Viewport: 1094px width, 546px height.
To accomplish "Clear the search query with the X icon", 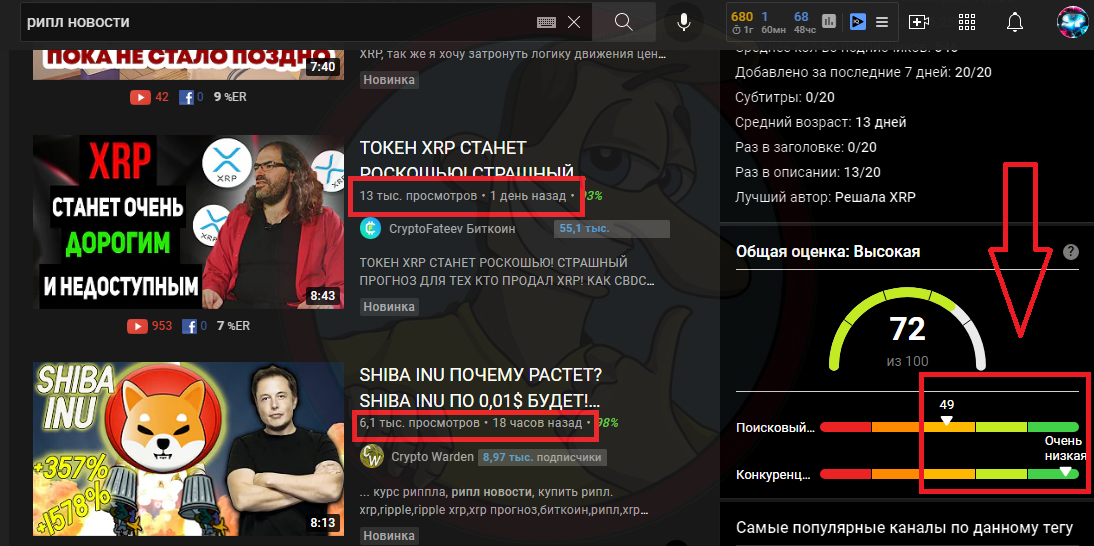I will [x=574, y=22].
